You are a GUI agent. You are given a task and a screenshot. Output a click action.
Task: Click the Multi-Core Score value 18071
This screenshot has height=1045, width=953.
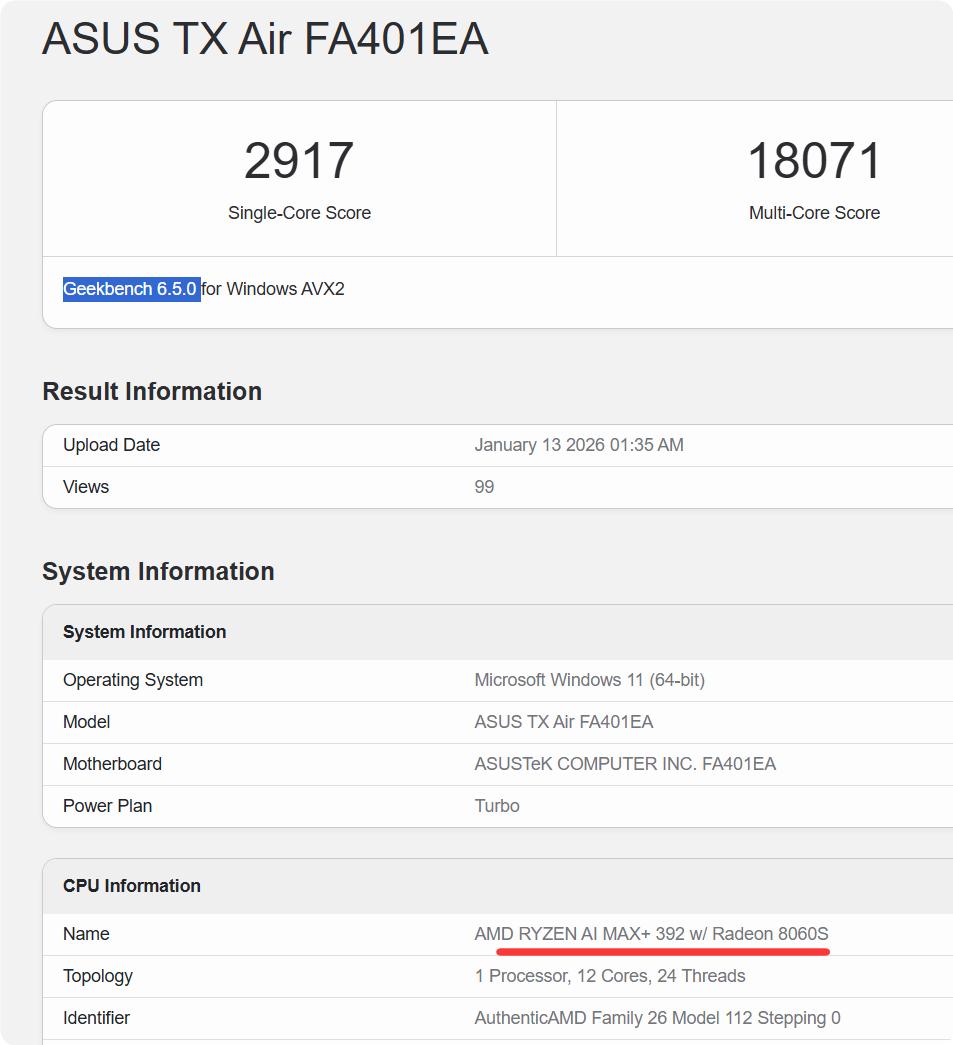pos(813,160)
